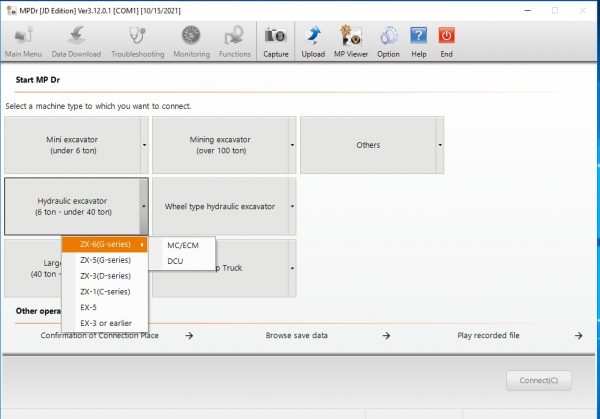Select Hydraulic excavator (6 ton - under 40 ton)
The height and width of the screenshot is (419, 600).
[x=72, y=206]
